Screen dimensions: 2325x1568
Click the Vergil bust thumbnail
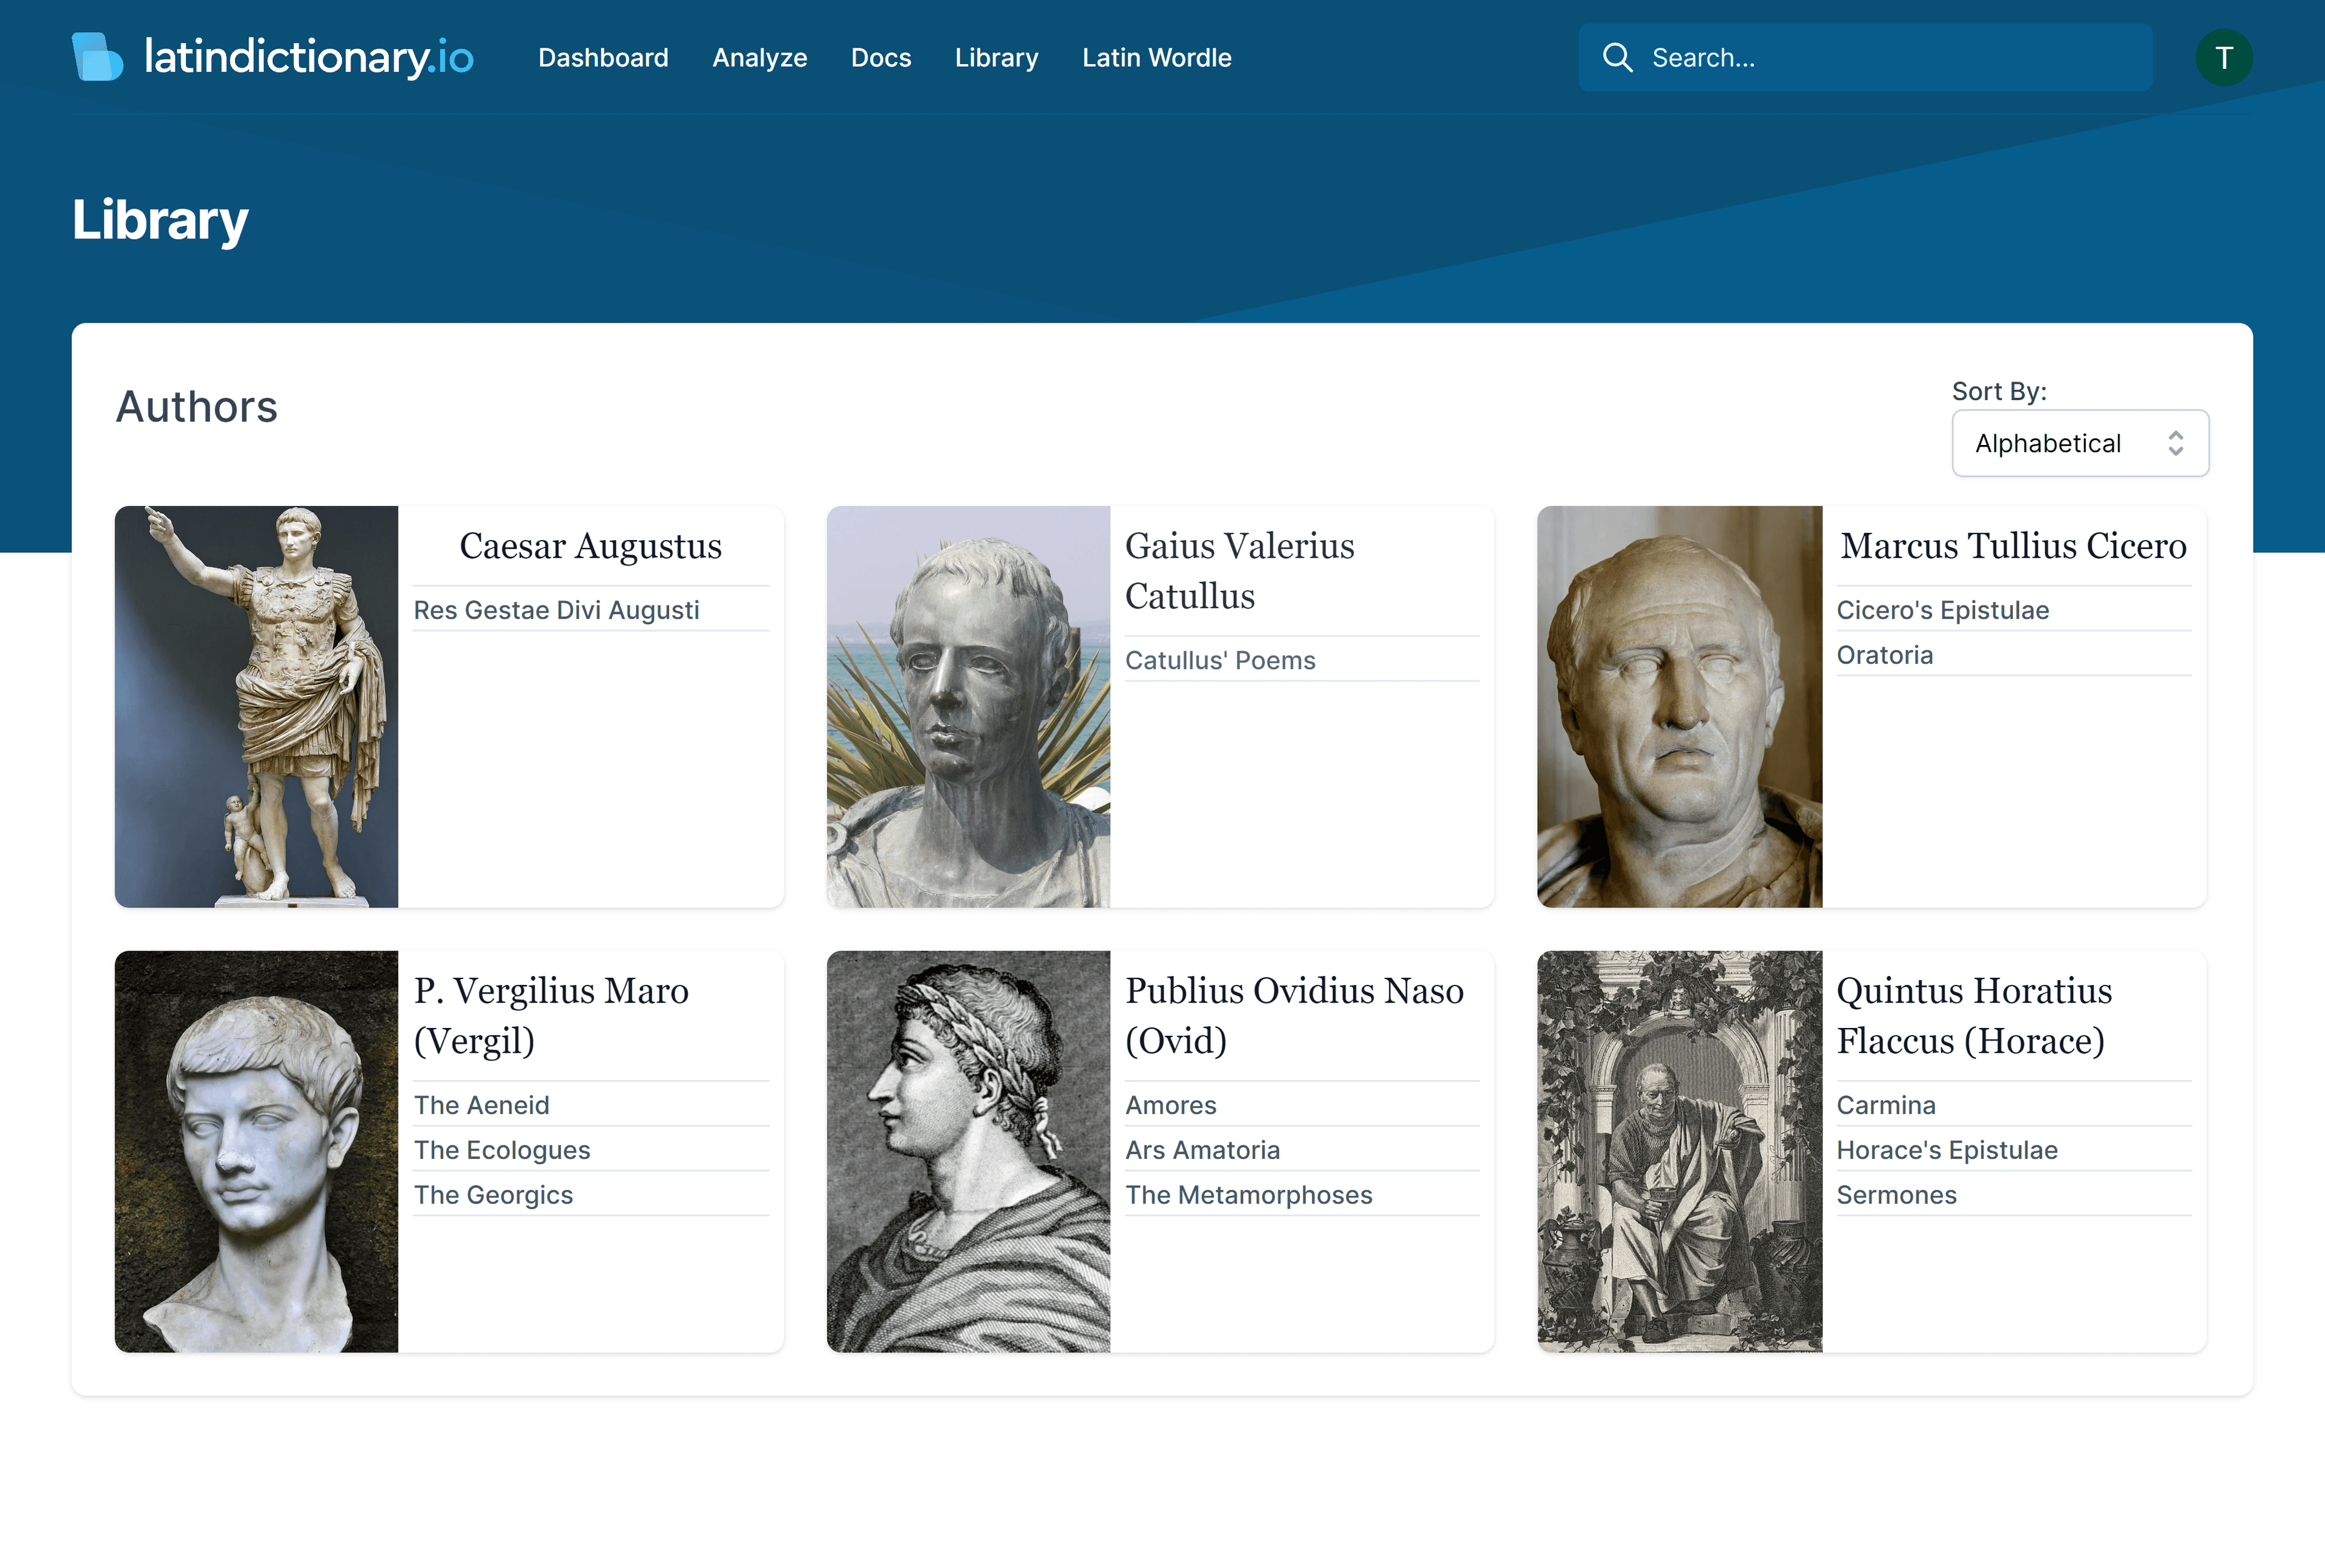[257, 1151]
